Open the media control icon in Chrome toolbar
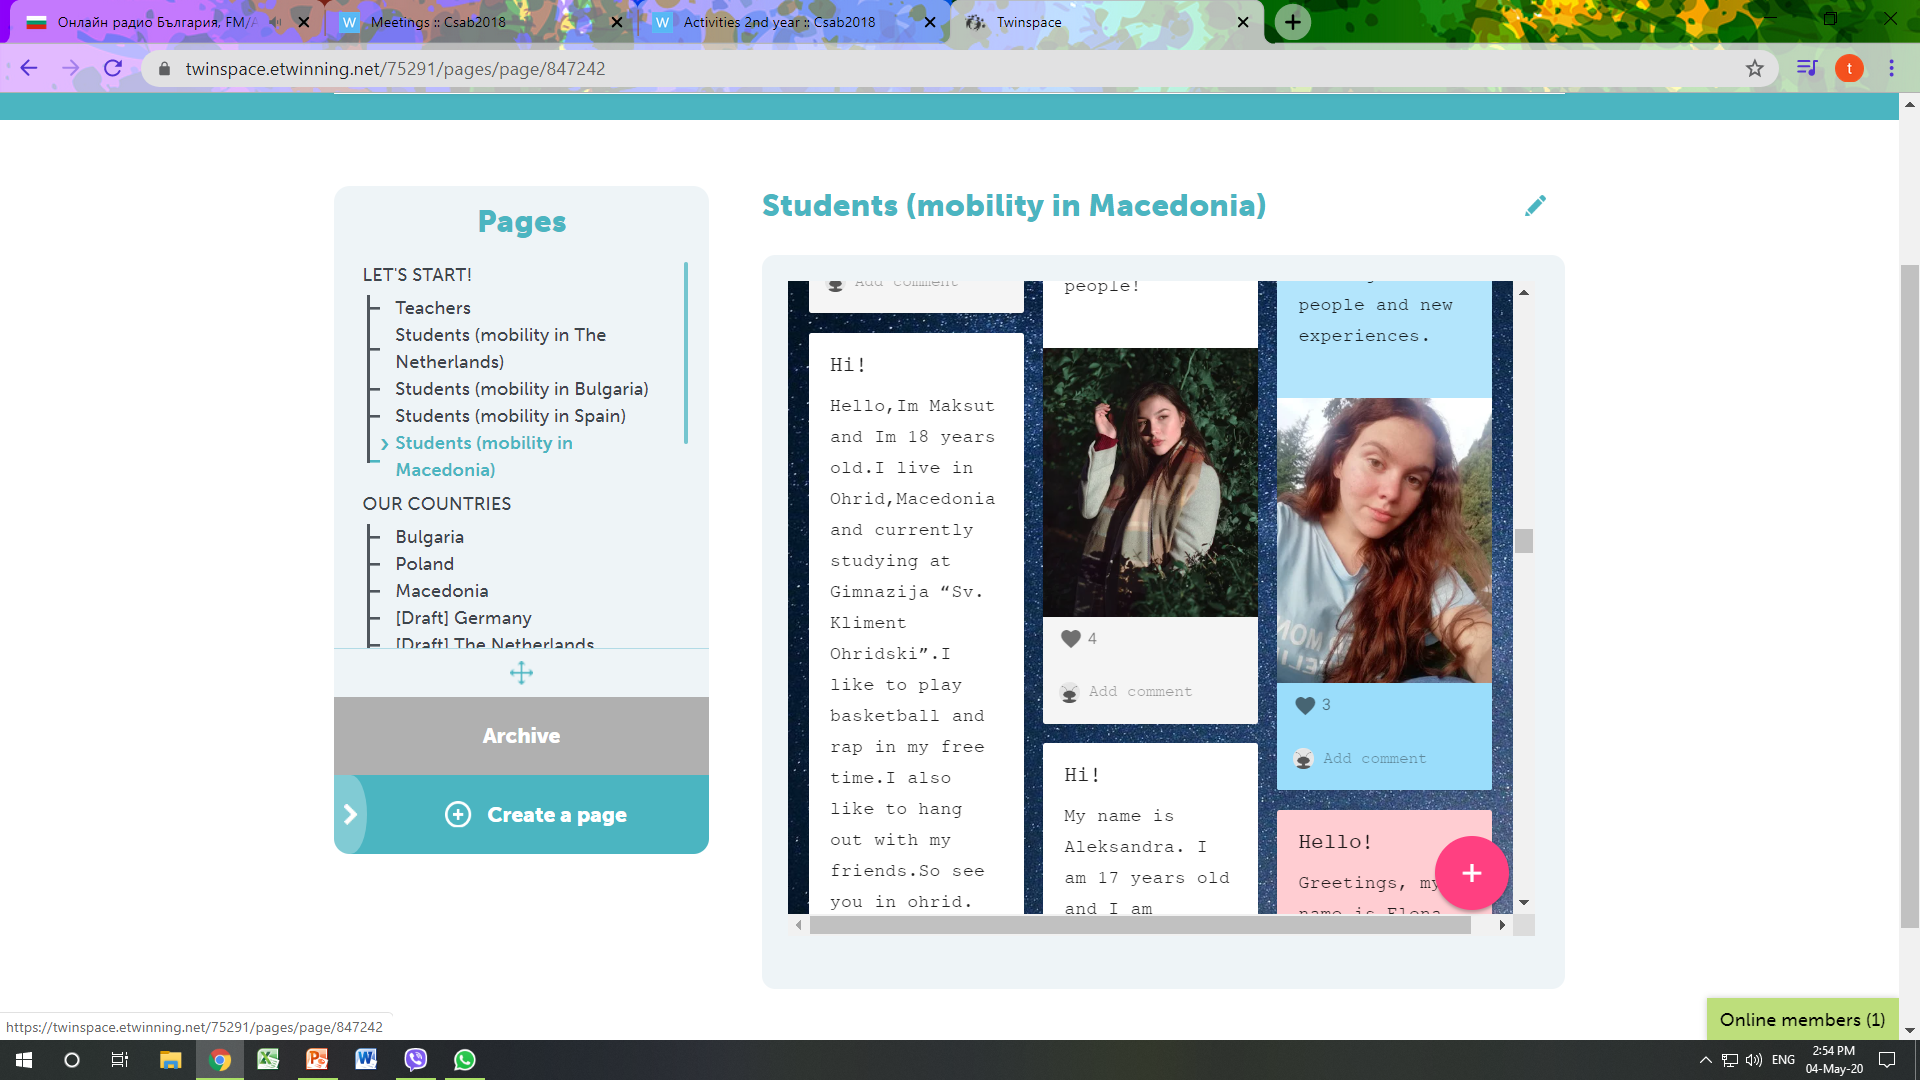This screenshot has height=1080, width=1920. pyautogui.click(x=1806, y=69)
